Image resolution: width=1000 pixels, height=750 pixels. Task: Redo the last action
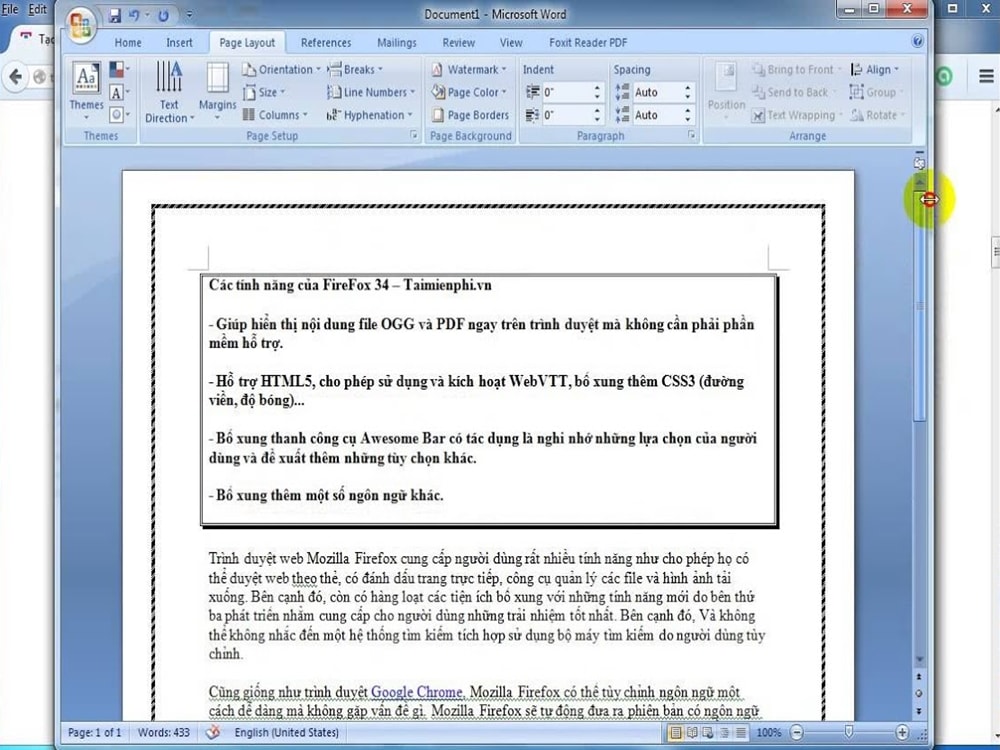(163, 15)
